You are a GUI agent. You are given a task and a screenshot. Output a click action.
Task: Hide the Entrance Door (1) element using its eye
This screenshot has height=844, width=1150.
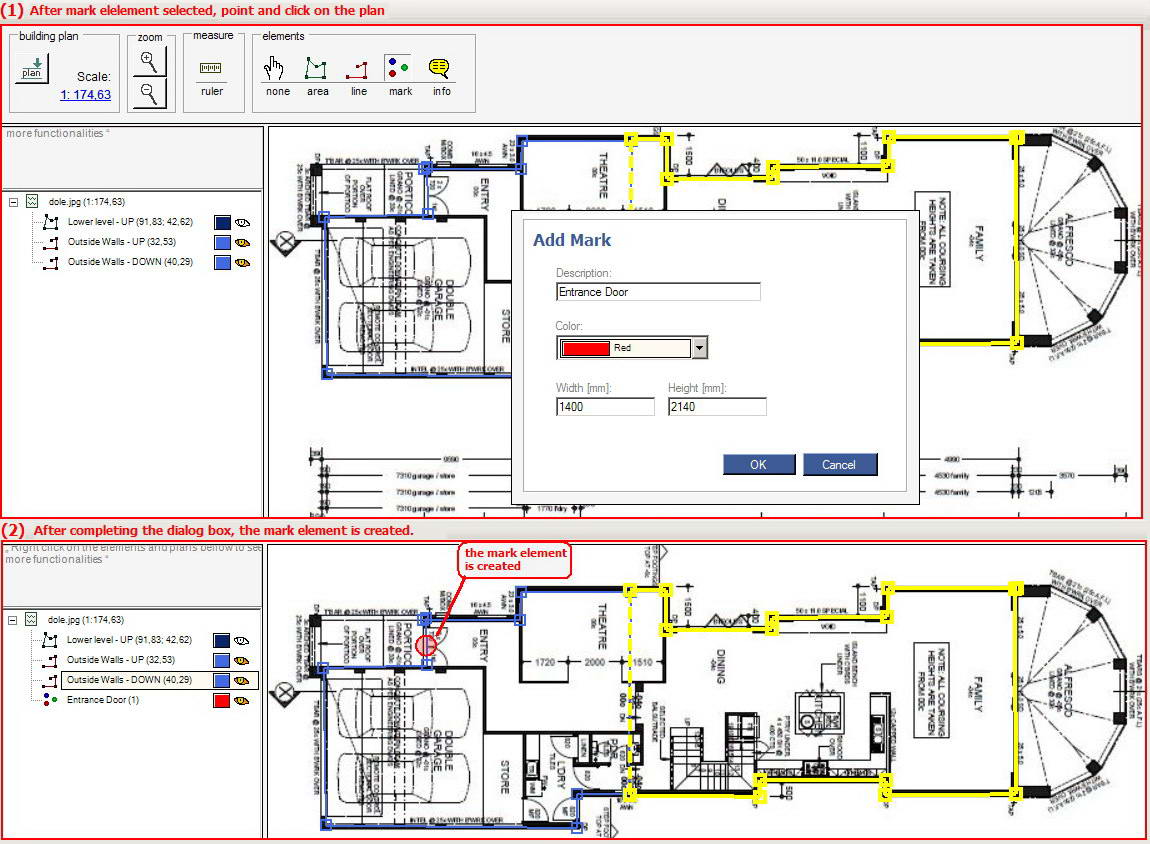tap(241, 701)
